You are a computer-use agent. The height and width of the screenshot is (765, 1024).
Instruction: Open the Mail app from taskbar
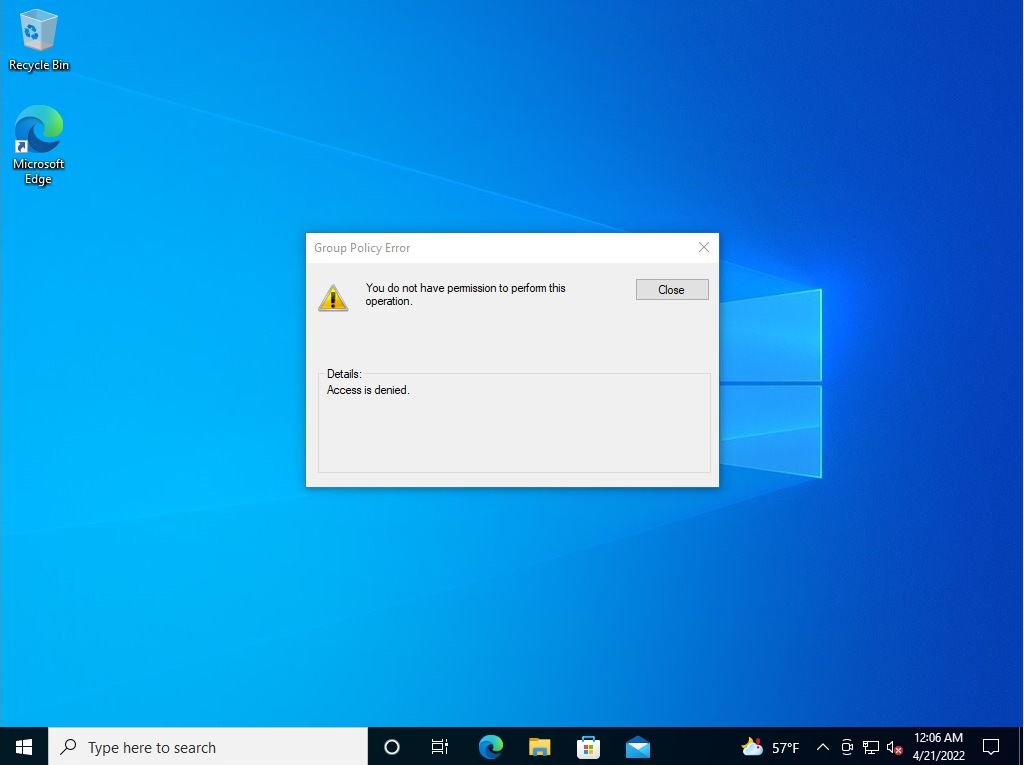pyautogui.click(x=637, y=747)
